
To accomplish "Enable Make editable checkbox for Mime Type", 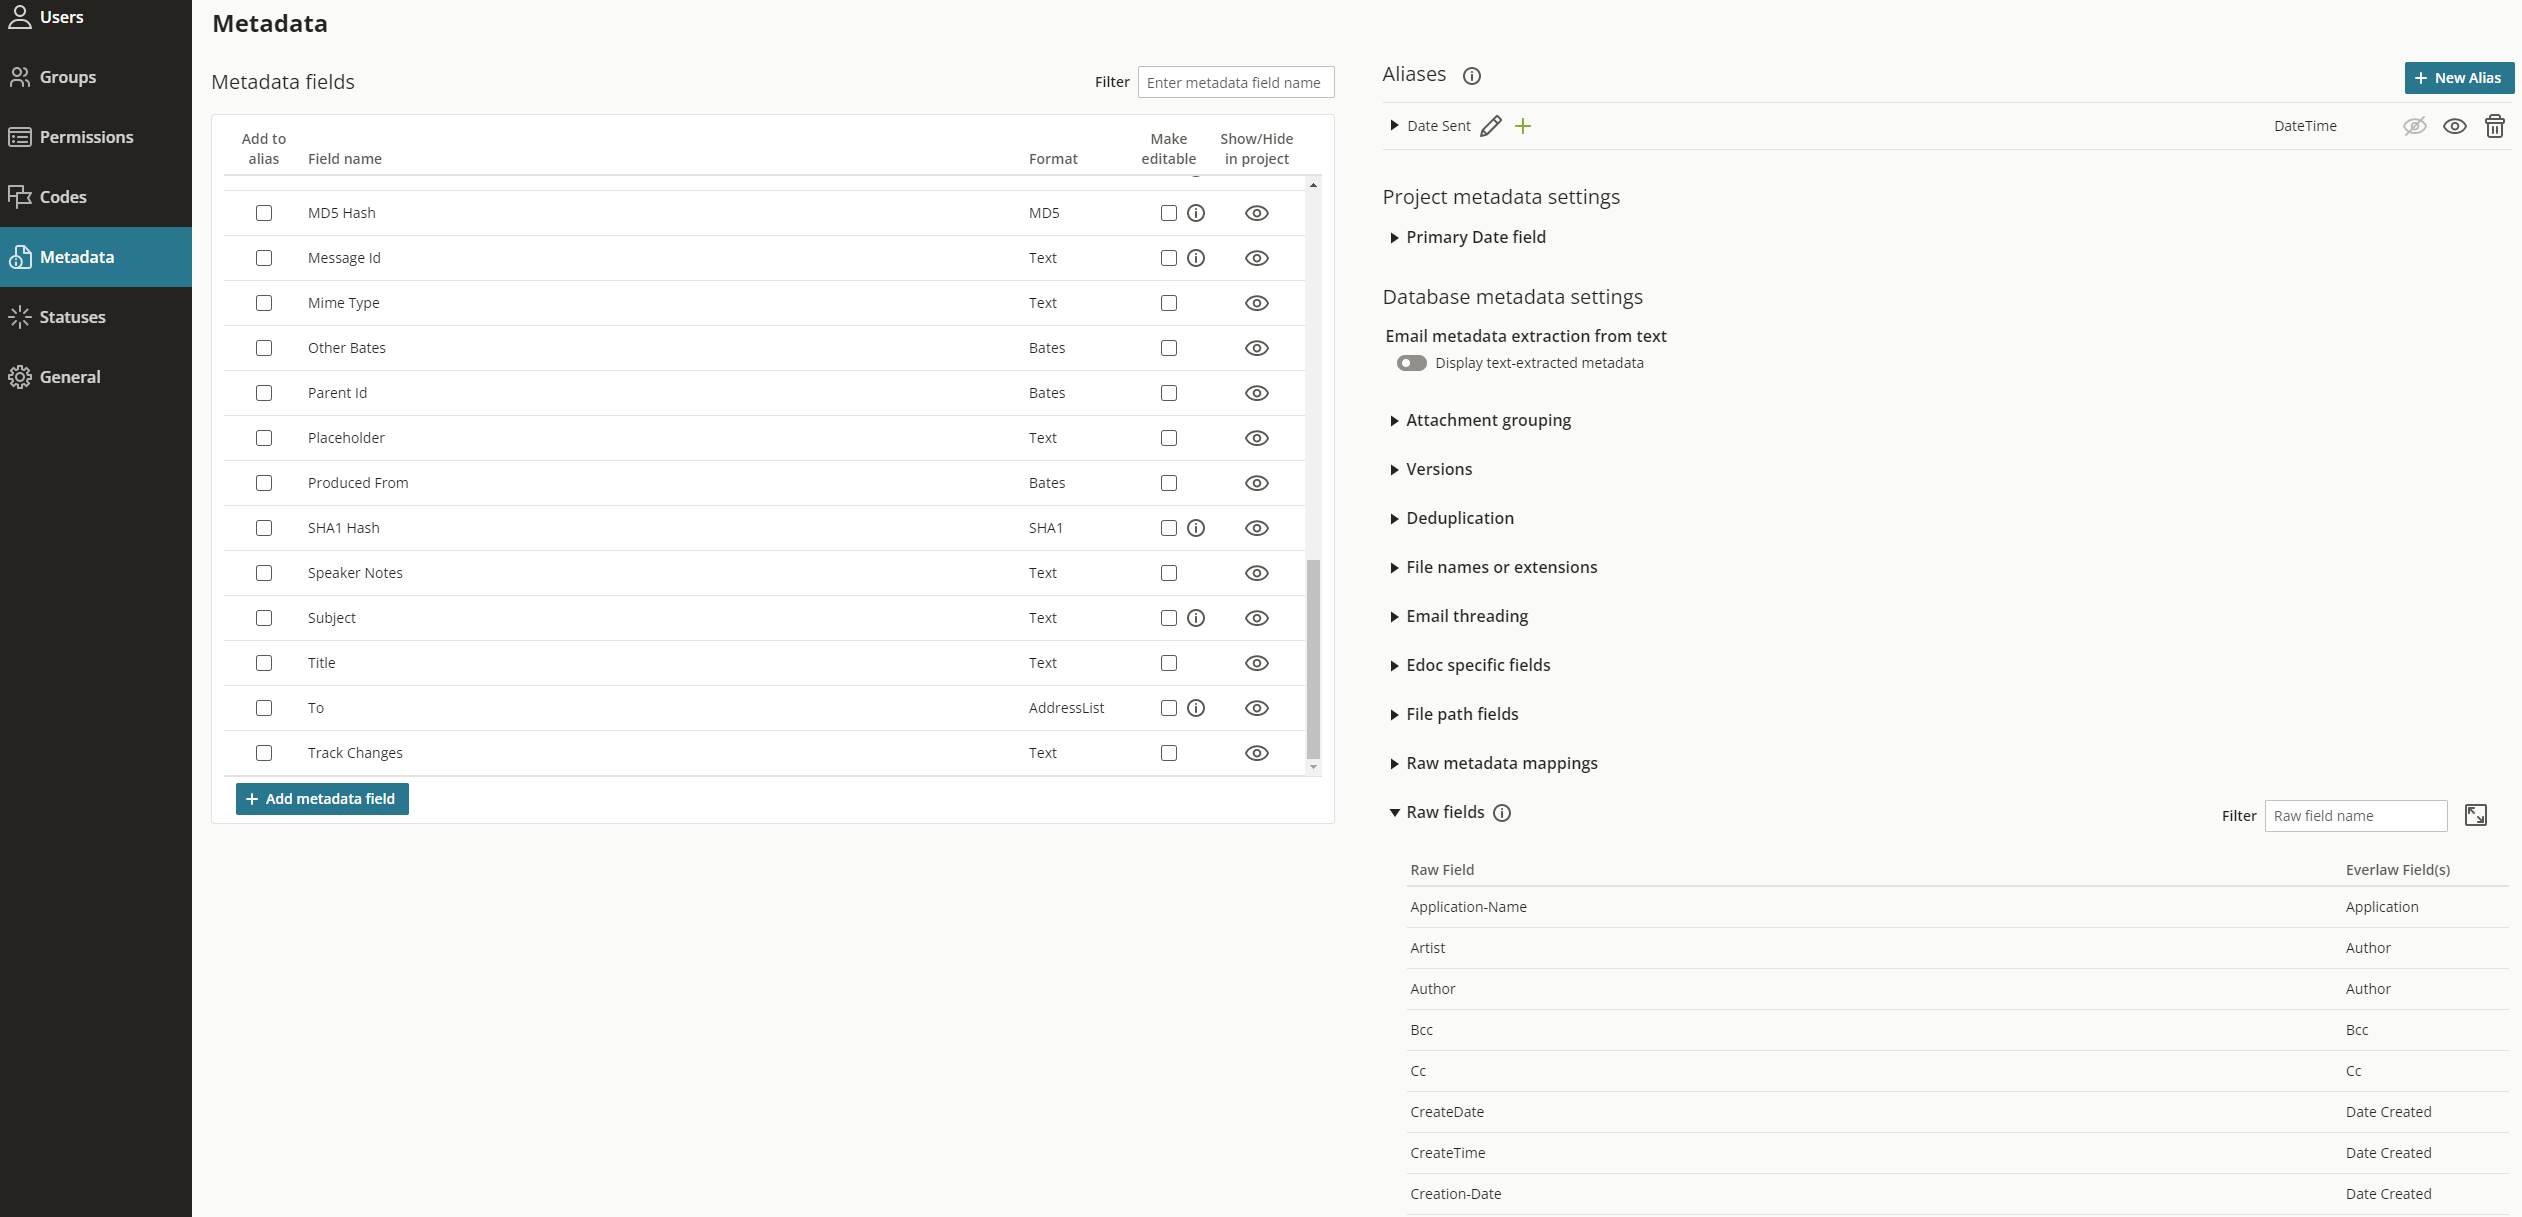I will pyautogui.click(x=1168, y=303).
